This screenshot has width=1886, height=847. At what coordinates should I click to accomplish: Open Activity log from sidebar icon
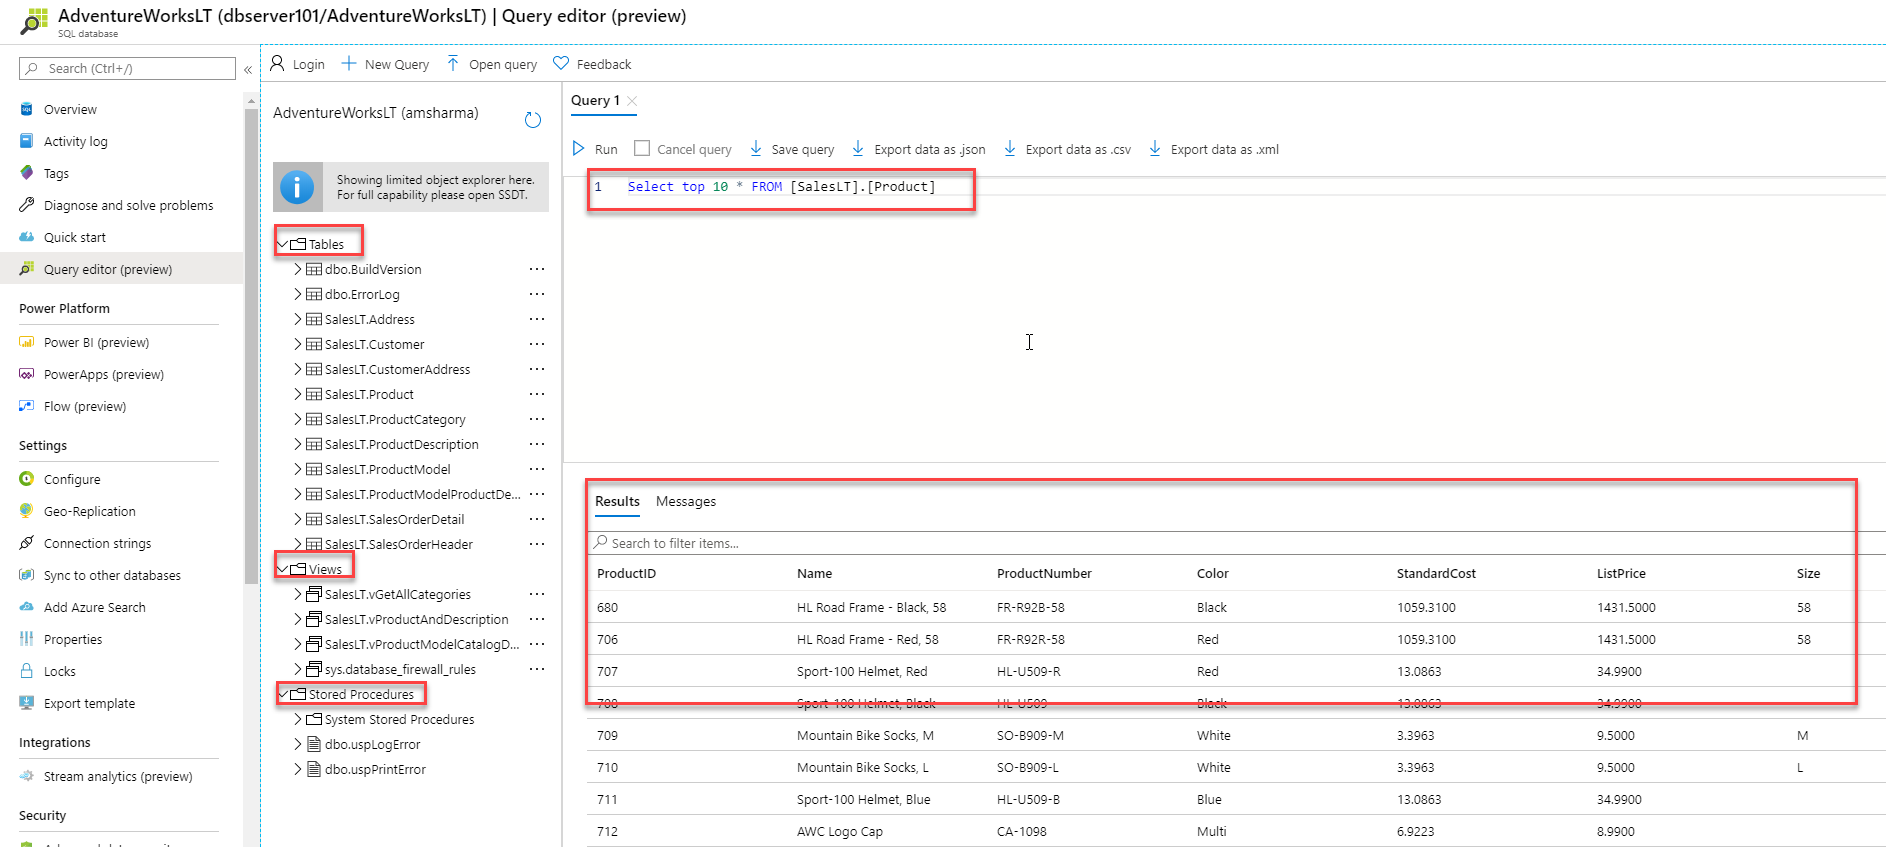tap(27, 141)
